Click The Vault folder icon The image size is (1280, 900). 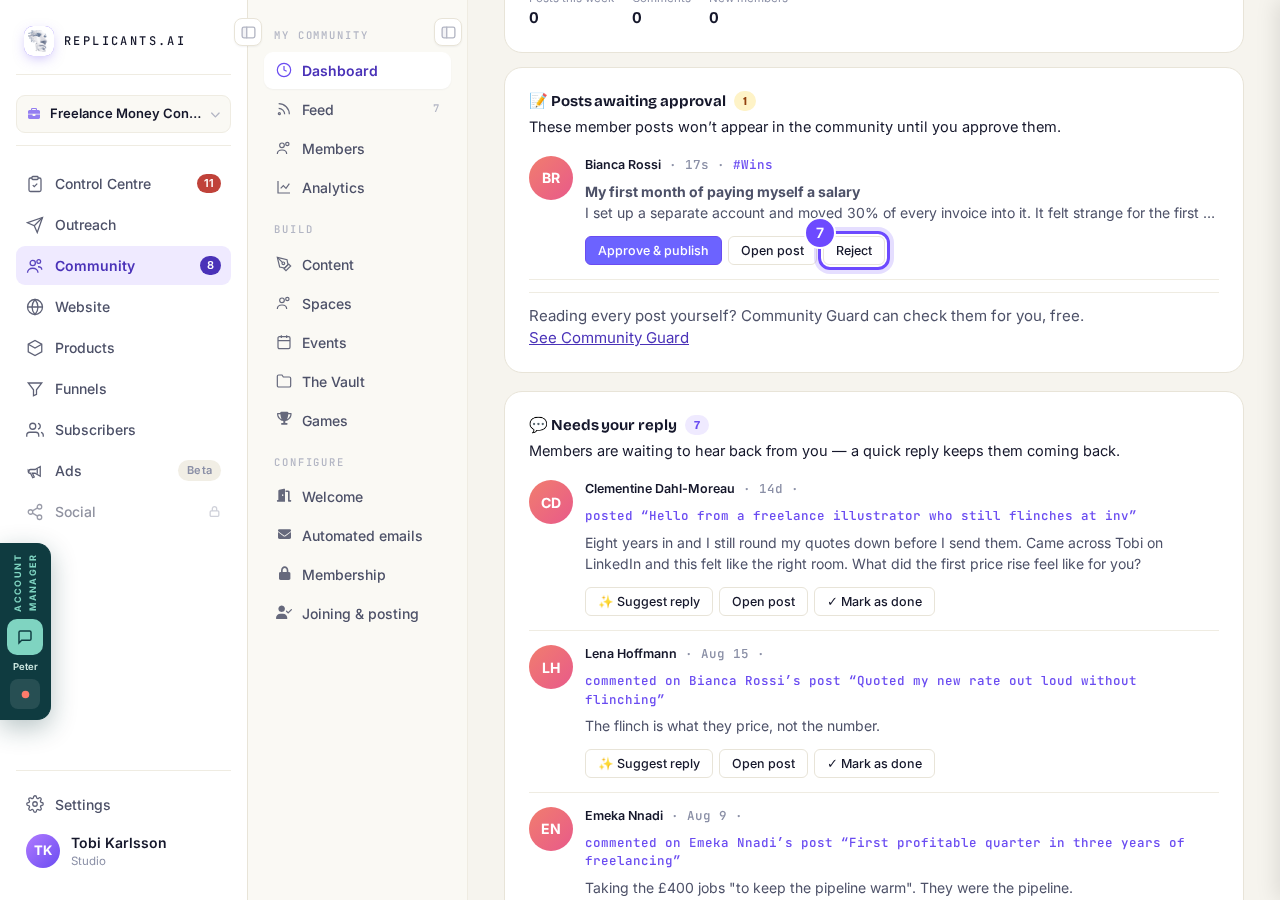tap(284, 382)
